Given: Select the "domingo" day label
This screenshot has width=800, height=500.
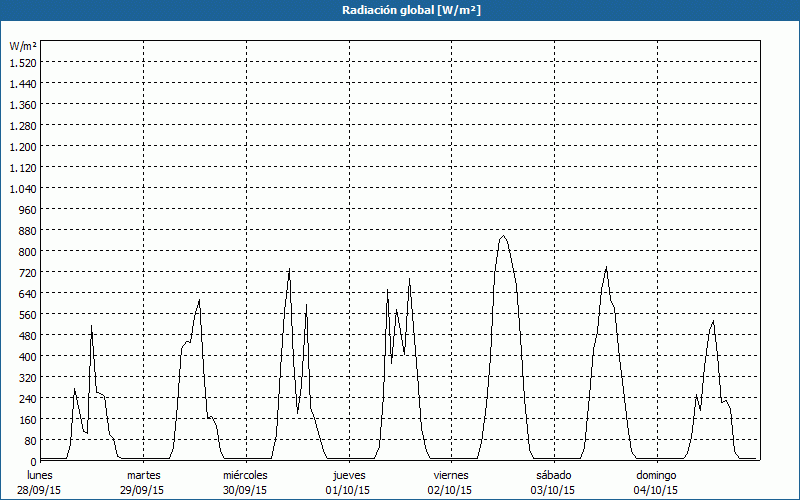Looking at the screenshot, I should (656, 475).
